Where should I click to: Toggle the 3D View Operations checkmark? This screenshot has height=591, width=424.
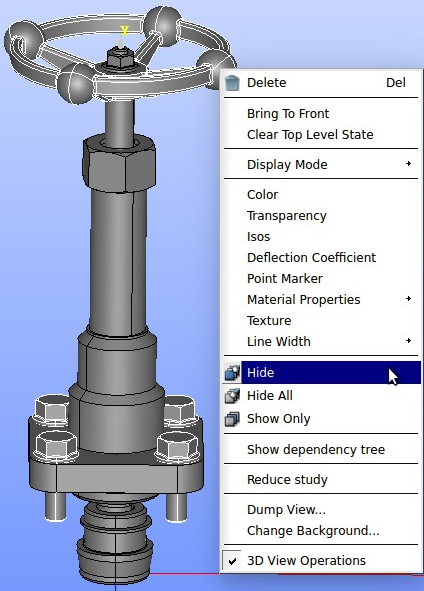[x=233, y=561]
